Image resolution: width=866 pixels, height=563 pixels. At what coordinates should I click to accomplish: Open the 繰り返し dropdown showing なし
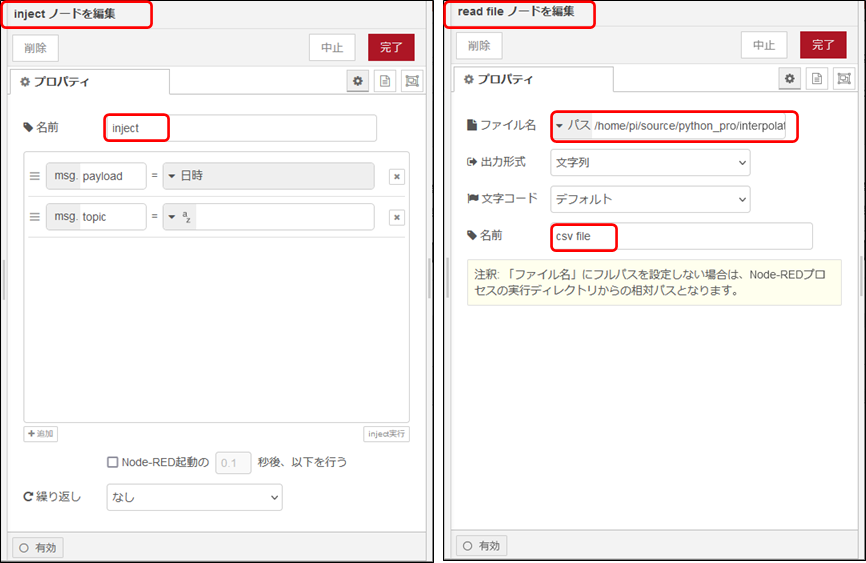[x=194, y=497]
